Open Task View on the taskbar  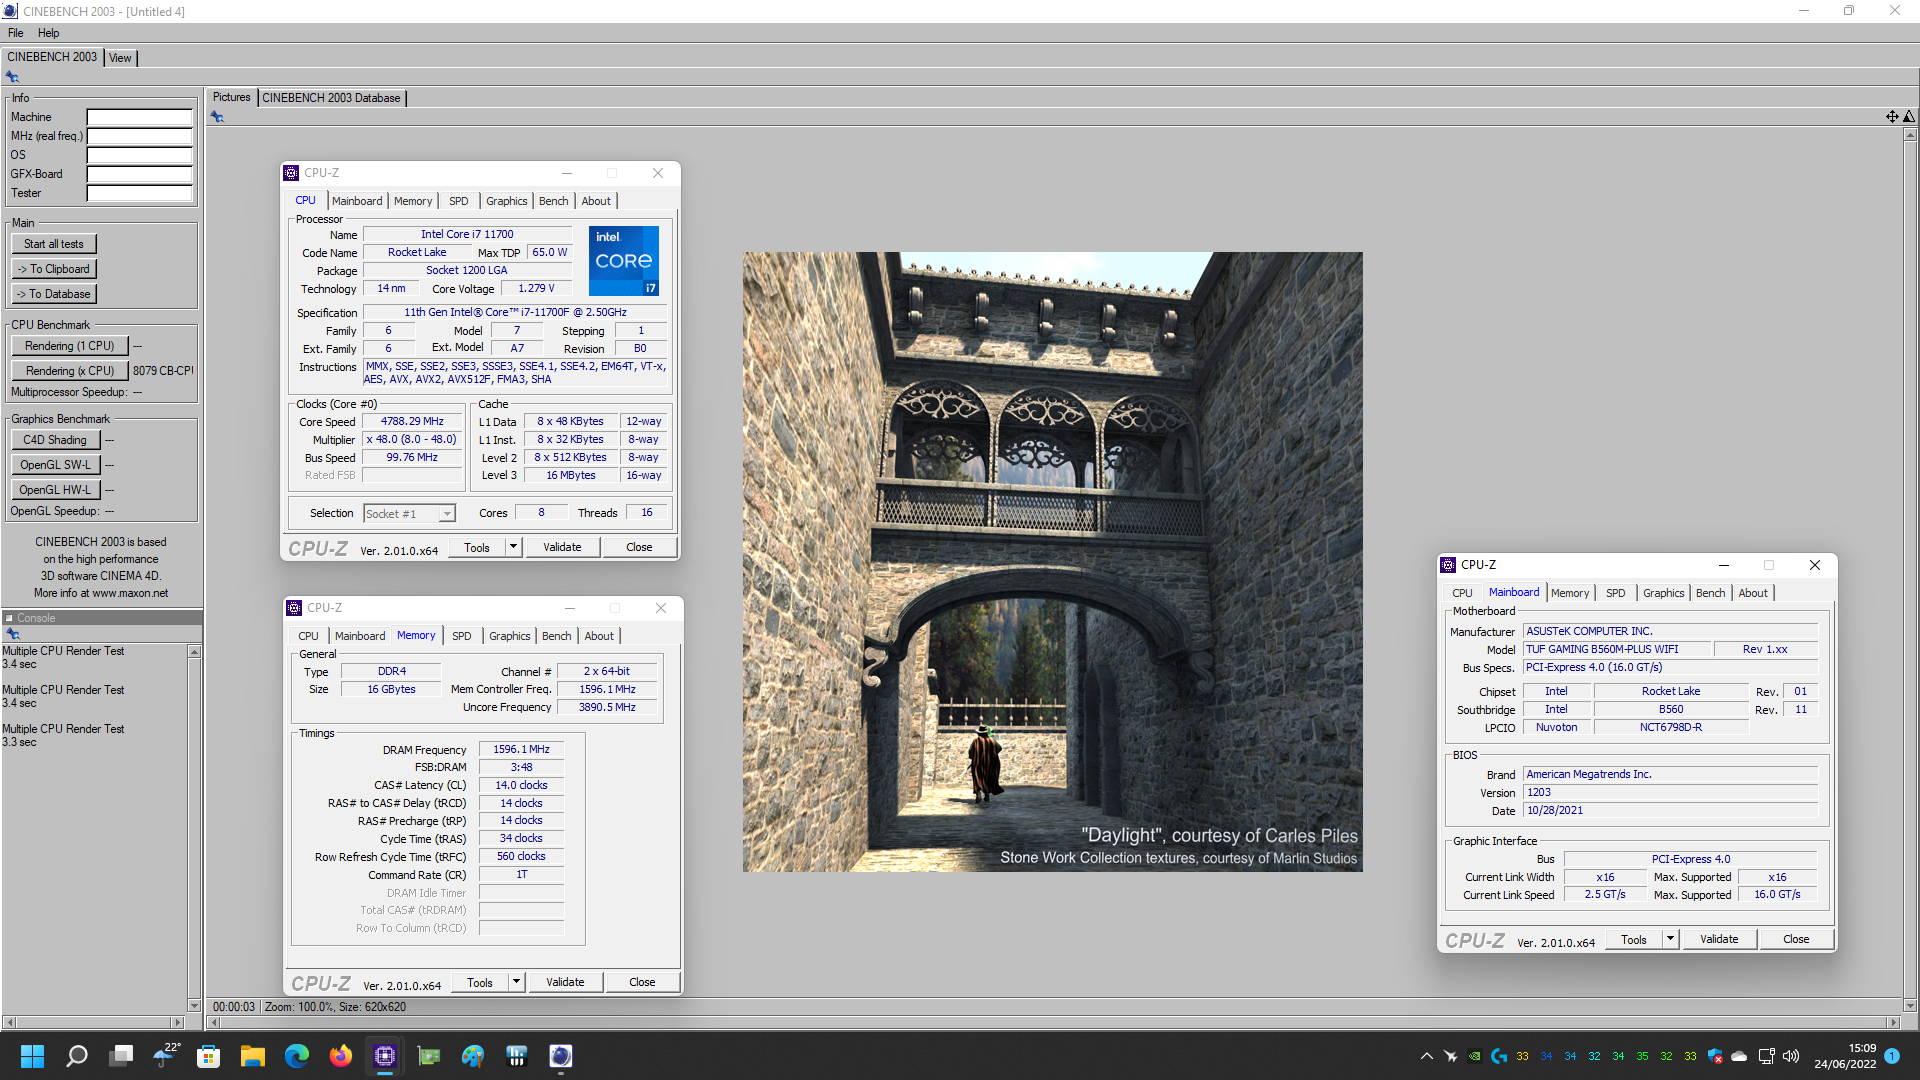[x=121, y=1056]
